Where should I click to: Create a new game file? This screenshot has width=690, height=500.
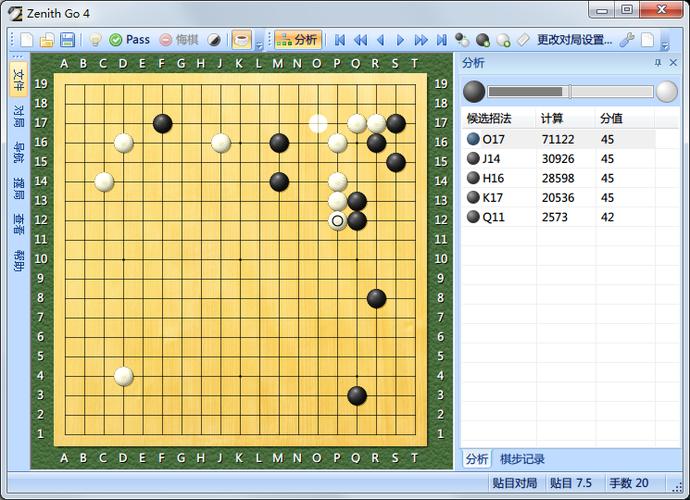27,40
